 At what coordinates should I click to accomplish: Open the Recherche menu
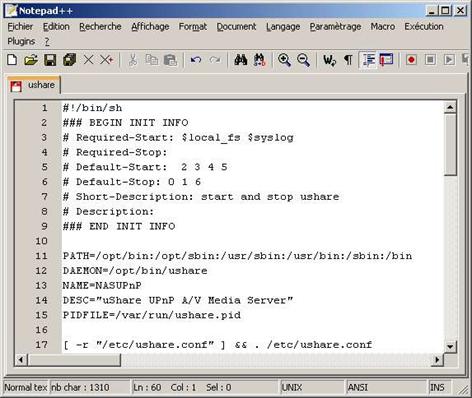click(x=100, y=26)
